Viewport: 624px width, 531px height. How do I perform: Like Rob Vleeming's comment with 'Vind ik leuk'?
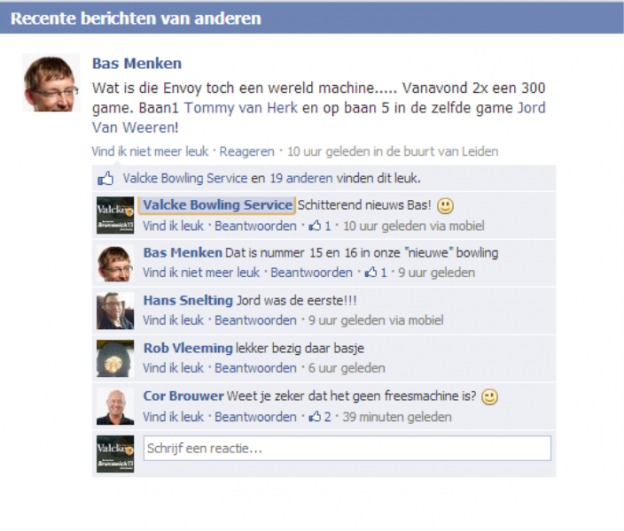[x=173, y=368]
